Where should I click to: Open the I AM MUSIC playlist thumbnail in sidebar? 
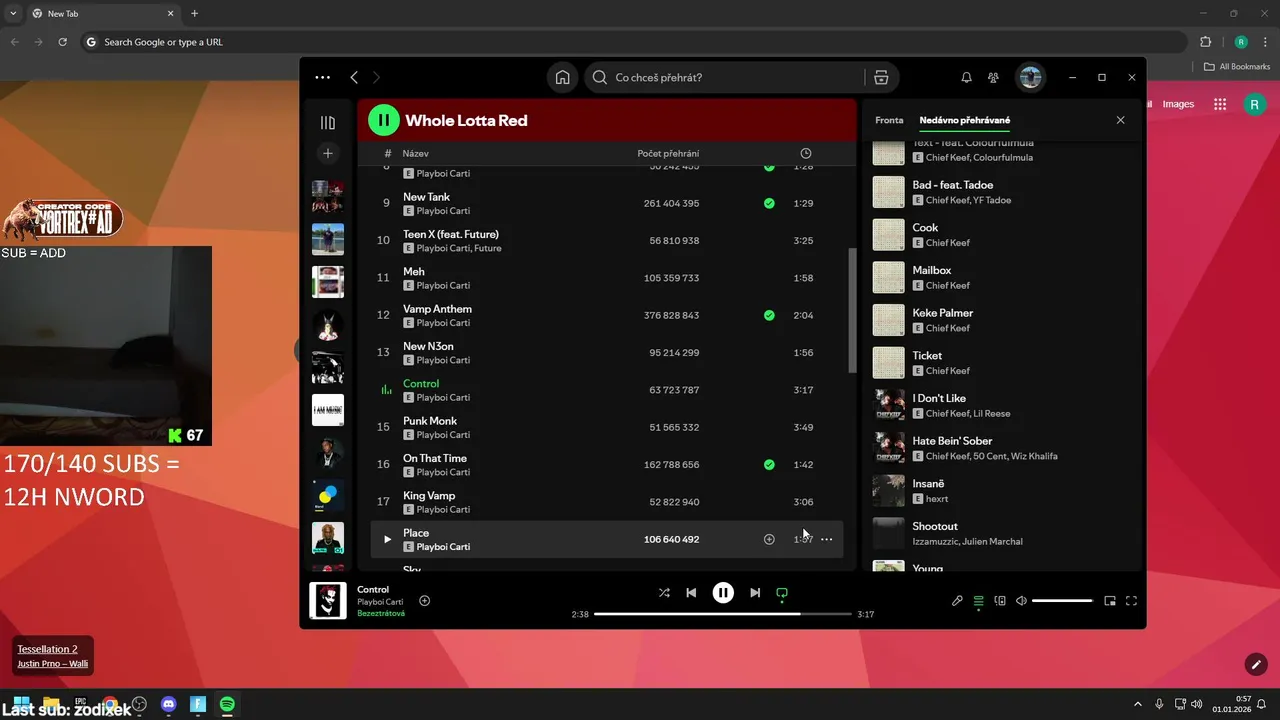[328, 410]
